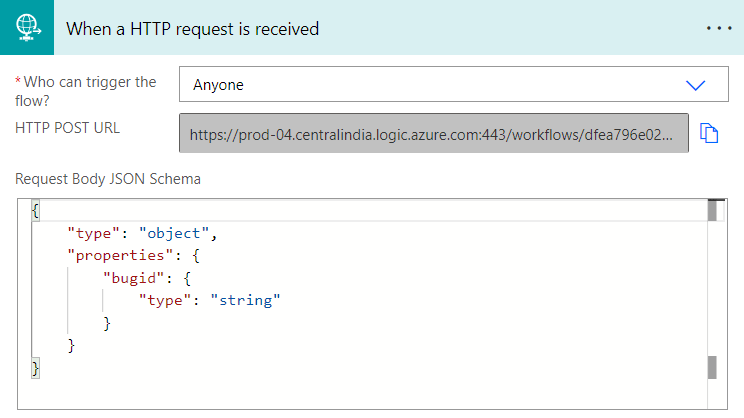744x418 pixels.
Task: Click the top thumb of the schema editor scrollbar
Action: (713, 210)
